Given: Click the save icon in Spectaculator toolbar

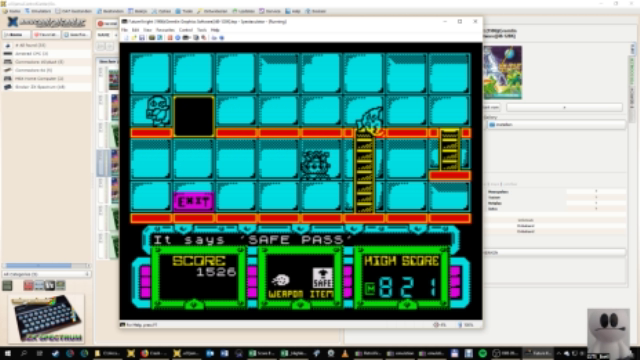Looking at the screenshot, I should point(142,38).
